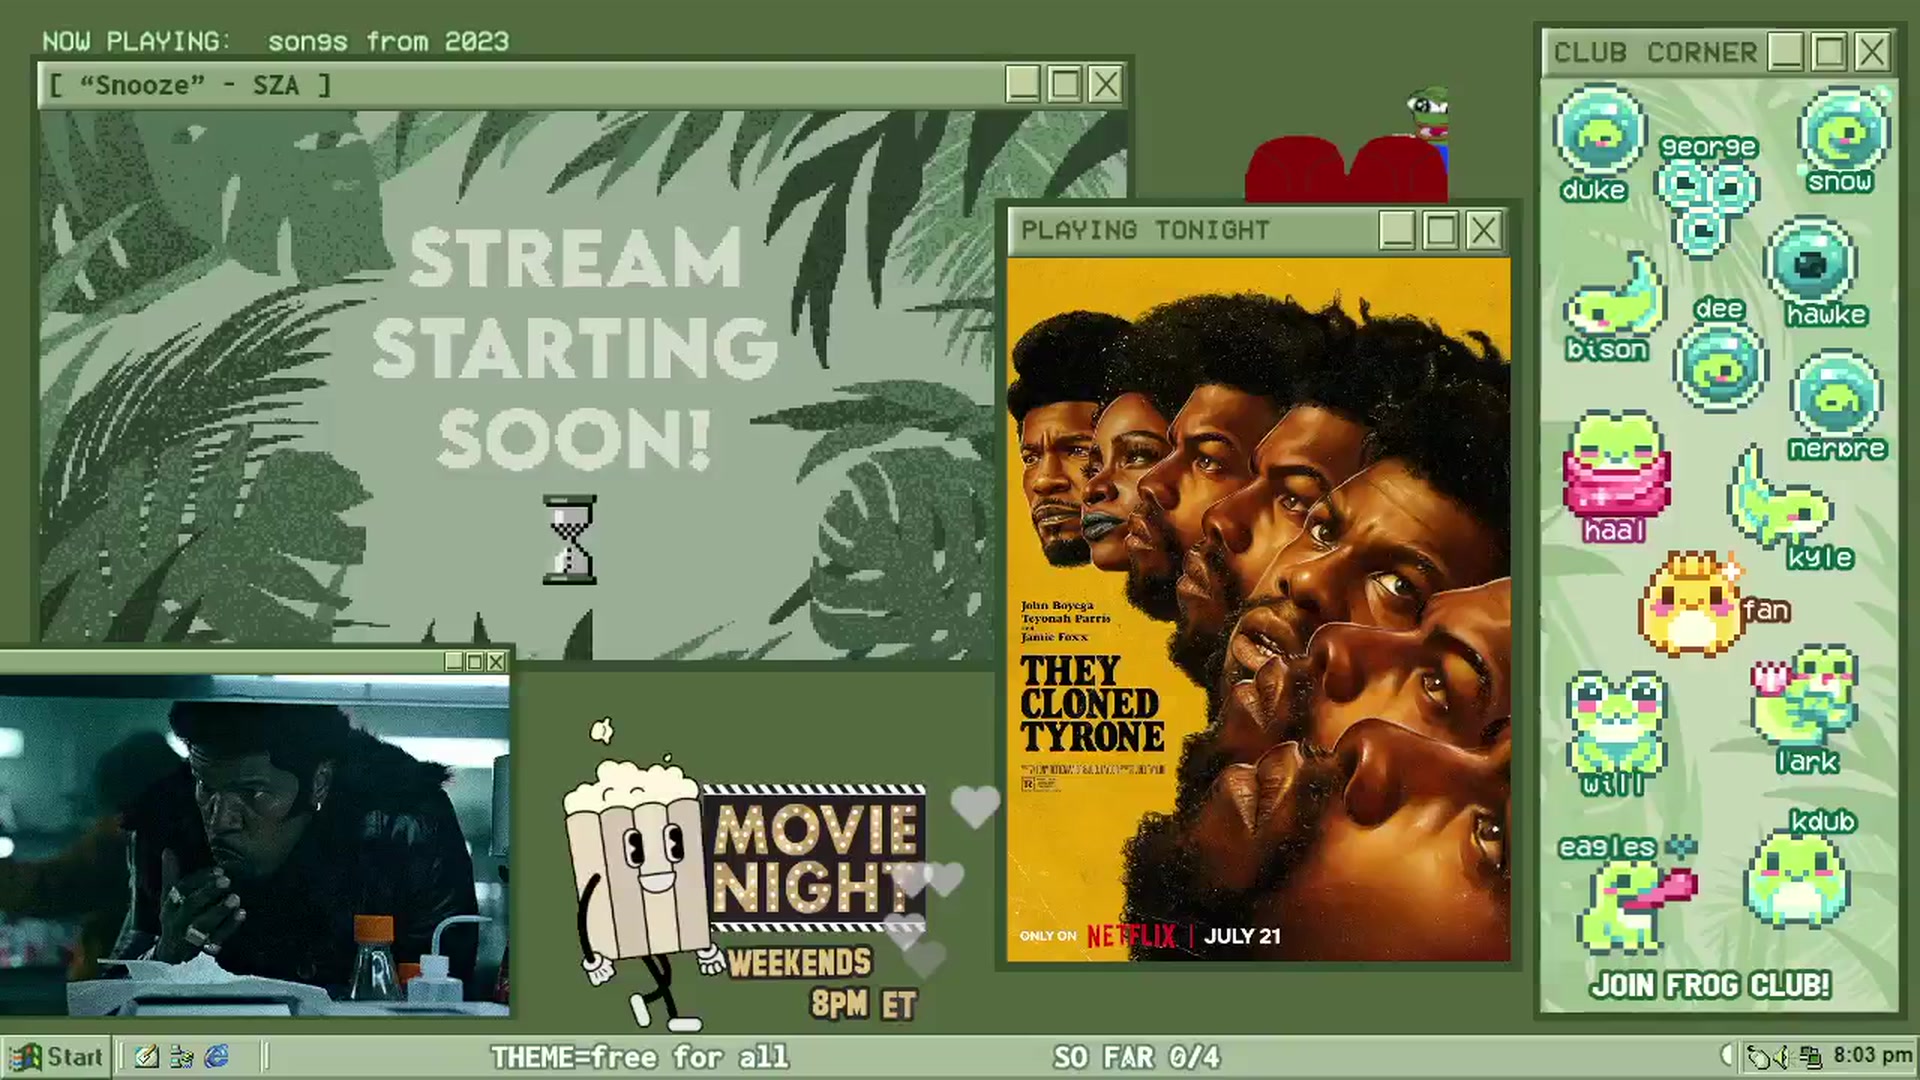The image size is (1920, 1080).
Task: Minimize the Snooze - SZA window
Action: click(x=1022, y=85)
